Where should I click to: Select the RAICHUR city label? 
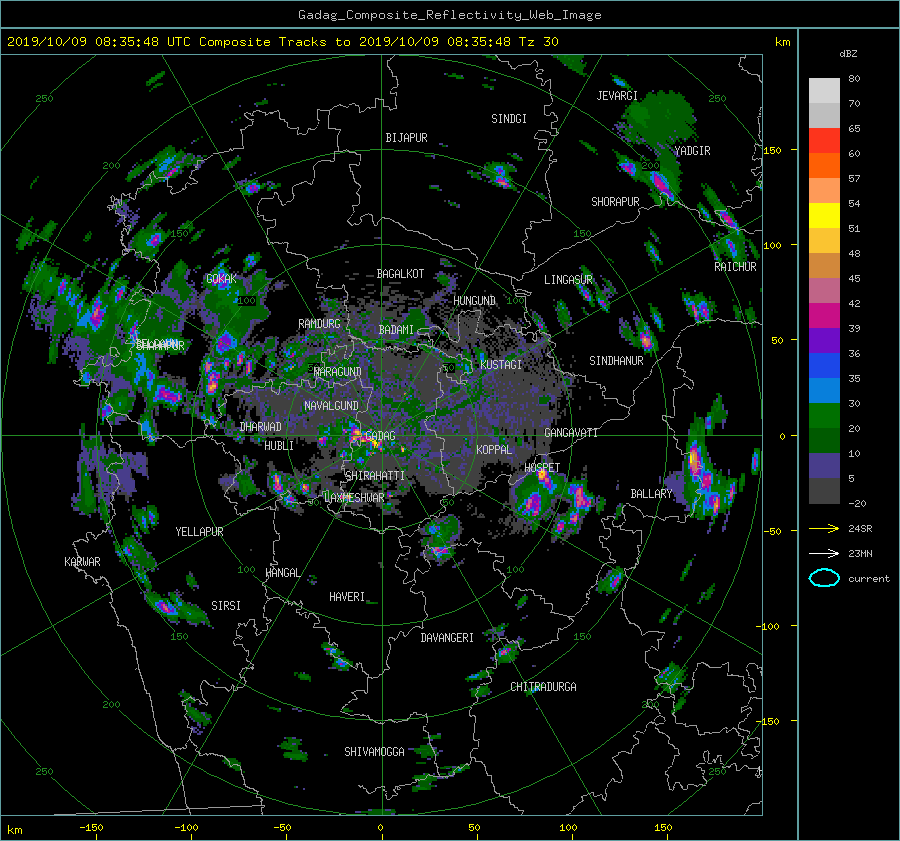tap(735, 267)
